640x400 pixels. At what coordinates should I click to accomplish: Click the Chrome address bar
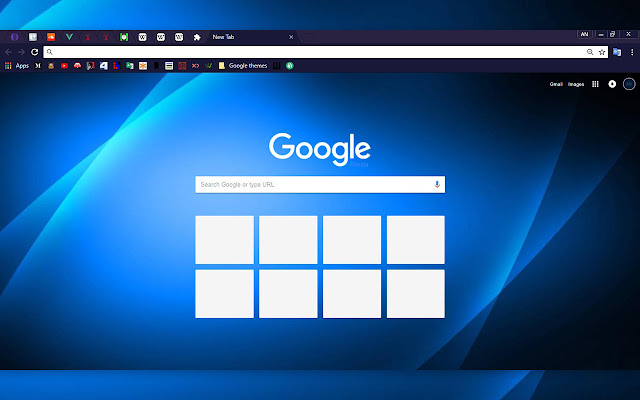point(325,52)
